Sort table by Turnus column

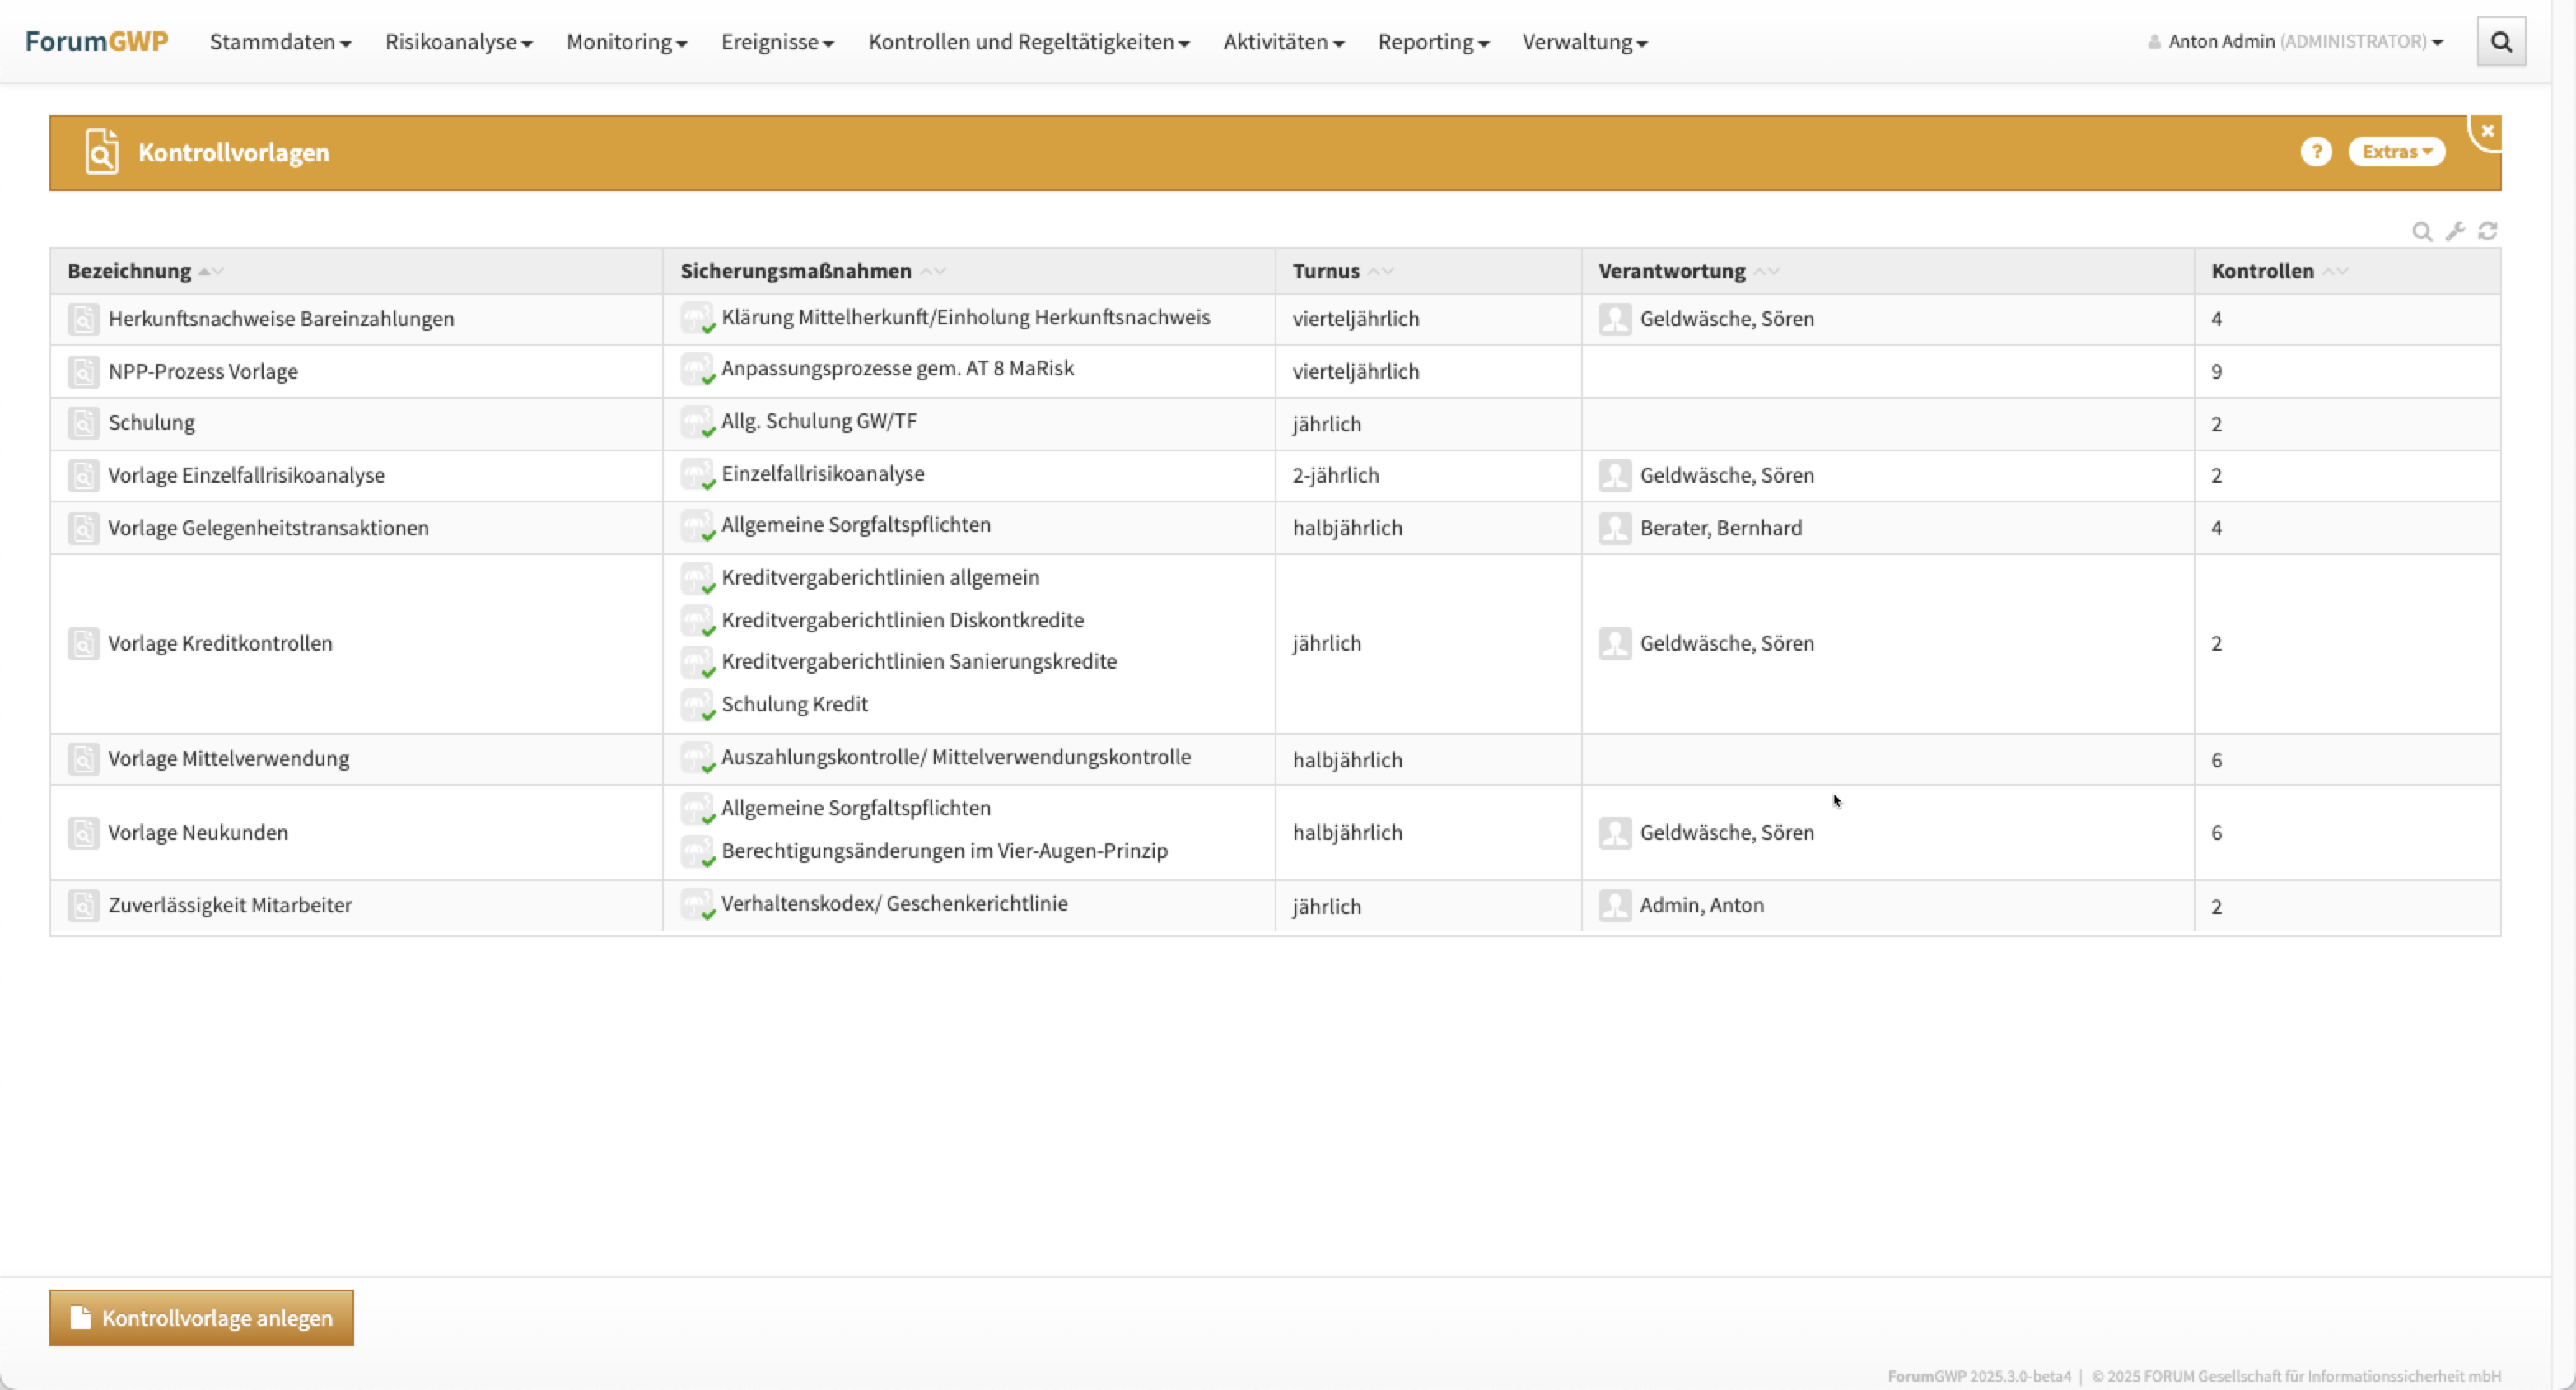(x=1326, y=271)
